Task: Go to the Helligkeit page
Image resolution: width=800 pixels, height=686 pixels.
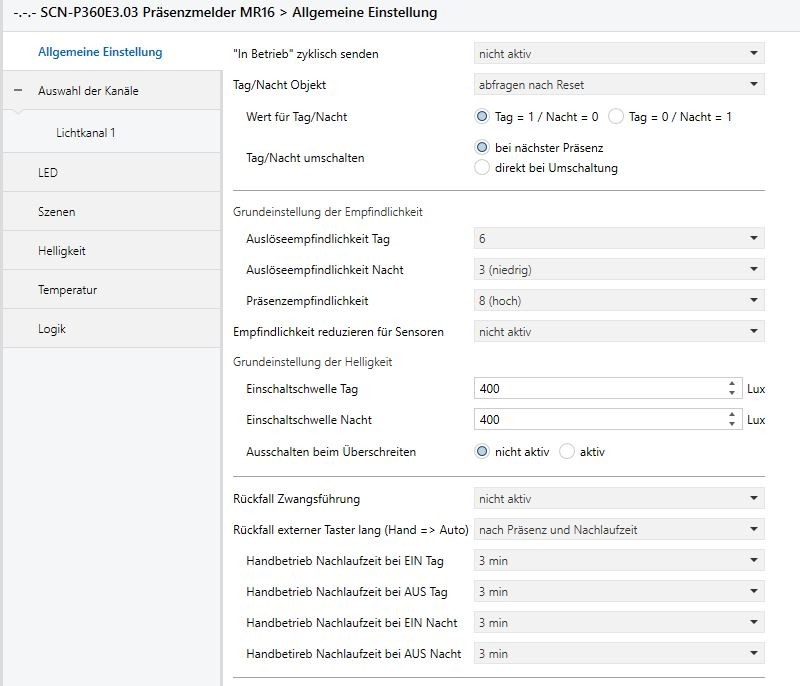Action: (x=62, y=251)
